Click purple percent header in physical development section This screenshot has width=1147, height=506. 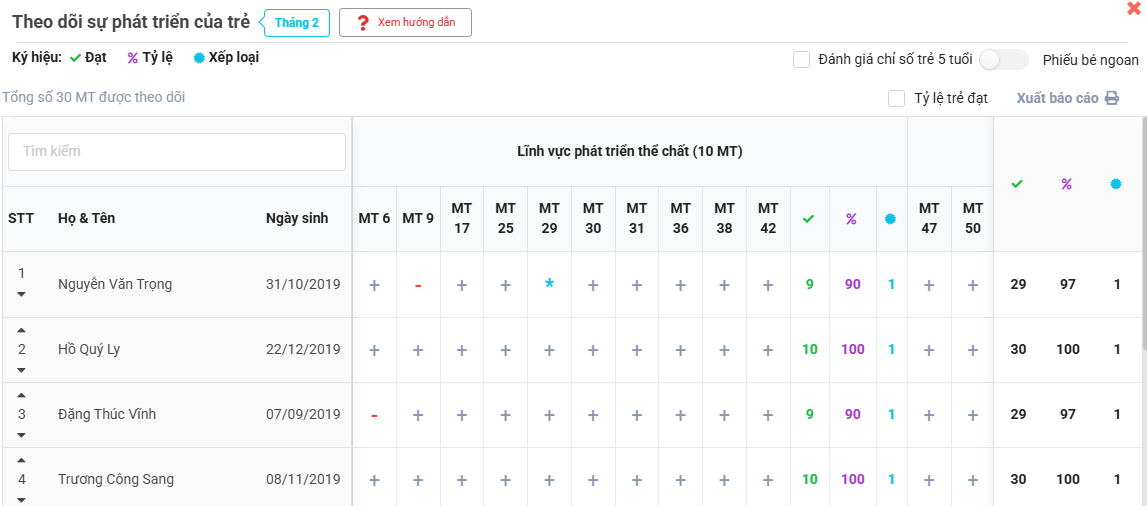[x=852, y=219]
